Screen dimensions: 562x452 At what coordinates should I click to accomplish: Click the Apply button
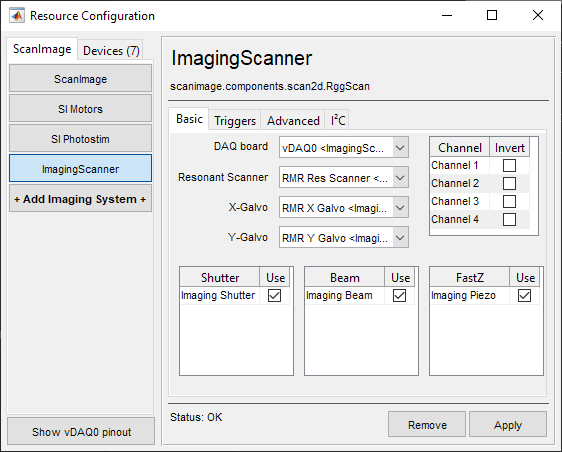508,424
